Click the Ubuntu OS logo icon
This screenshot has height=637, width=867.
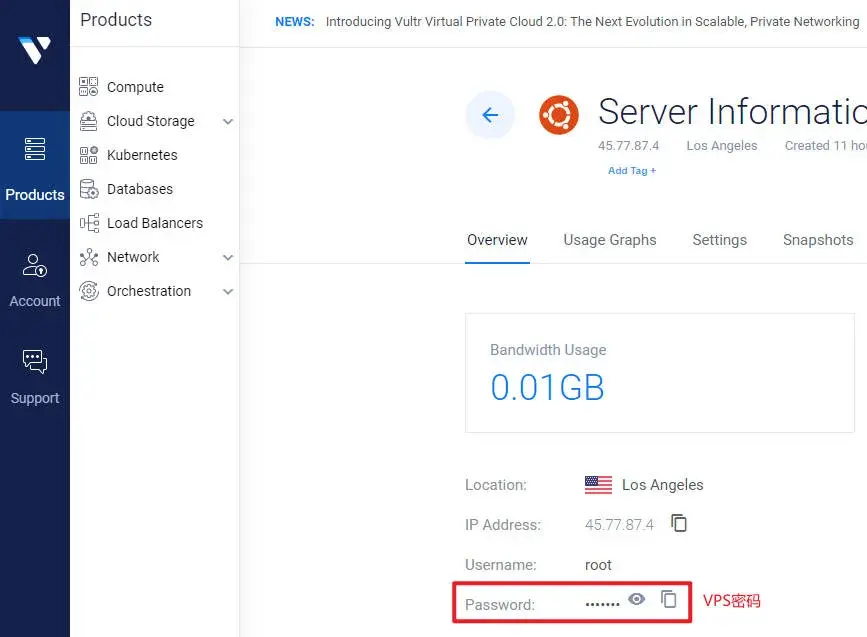point(559,115)
